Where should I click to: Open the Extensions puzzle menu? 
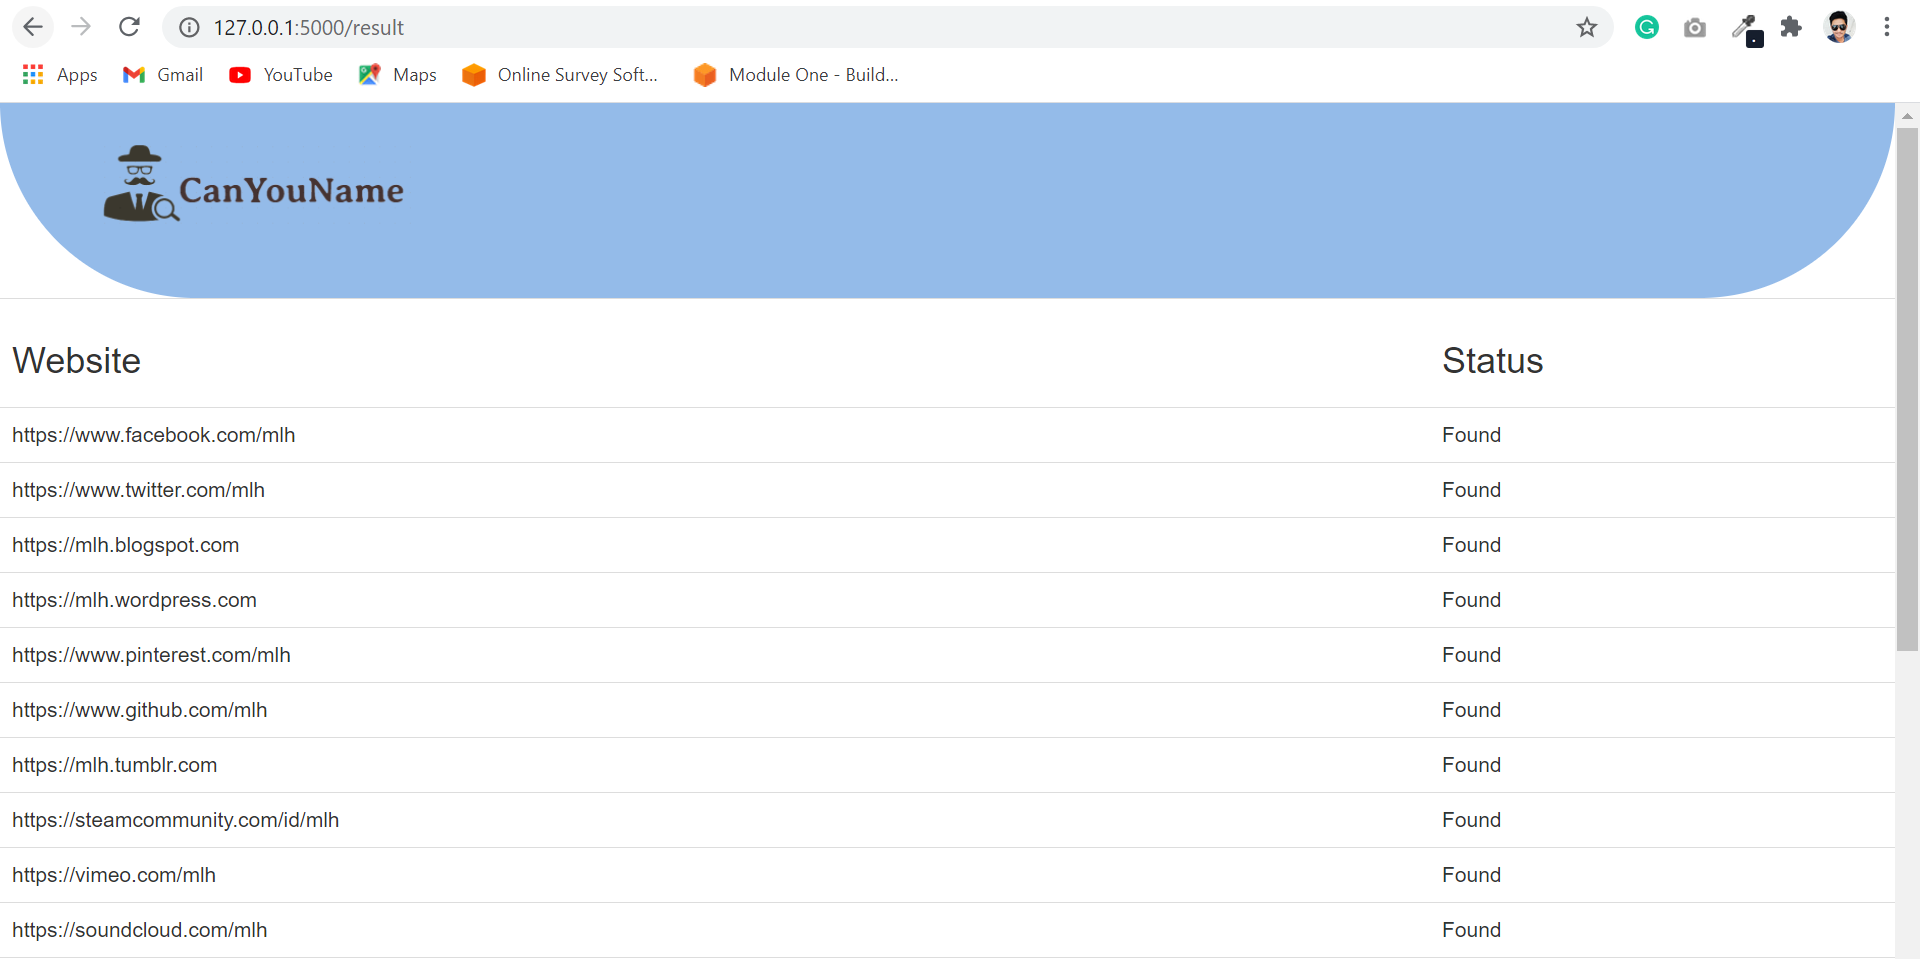point(1791,27)
